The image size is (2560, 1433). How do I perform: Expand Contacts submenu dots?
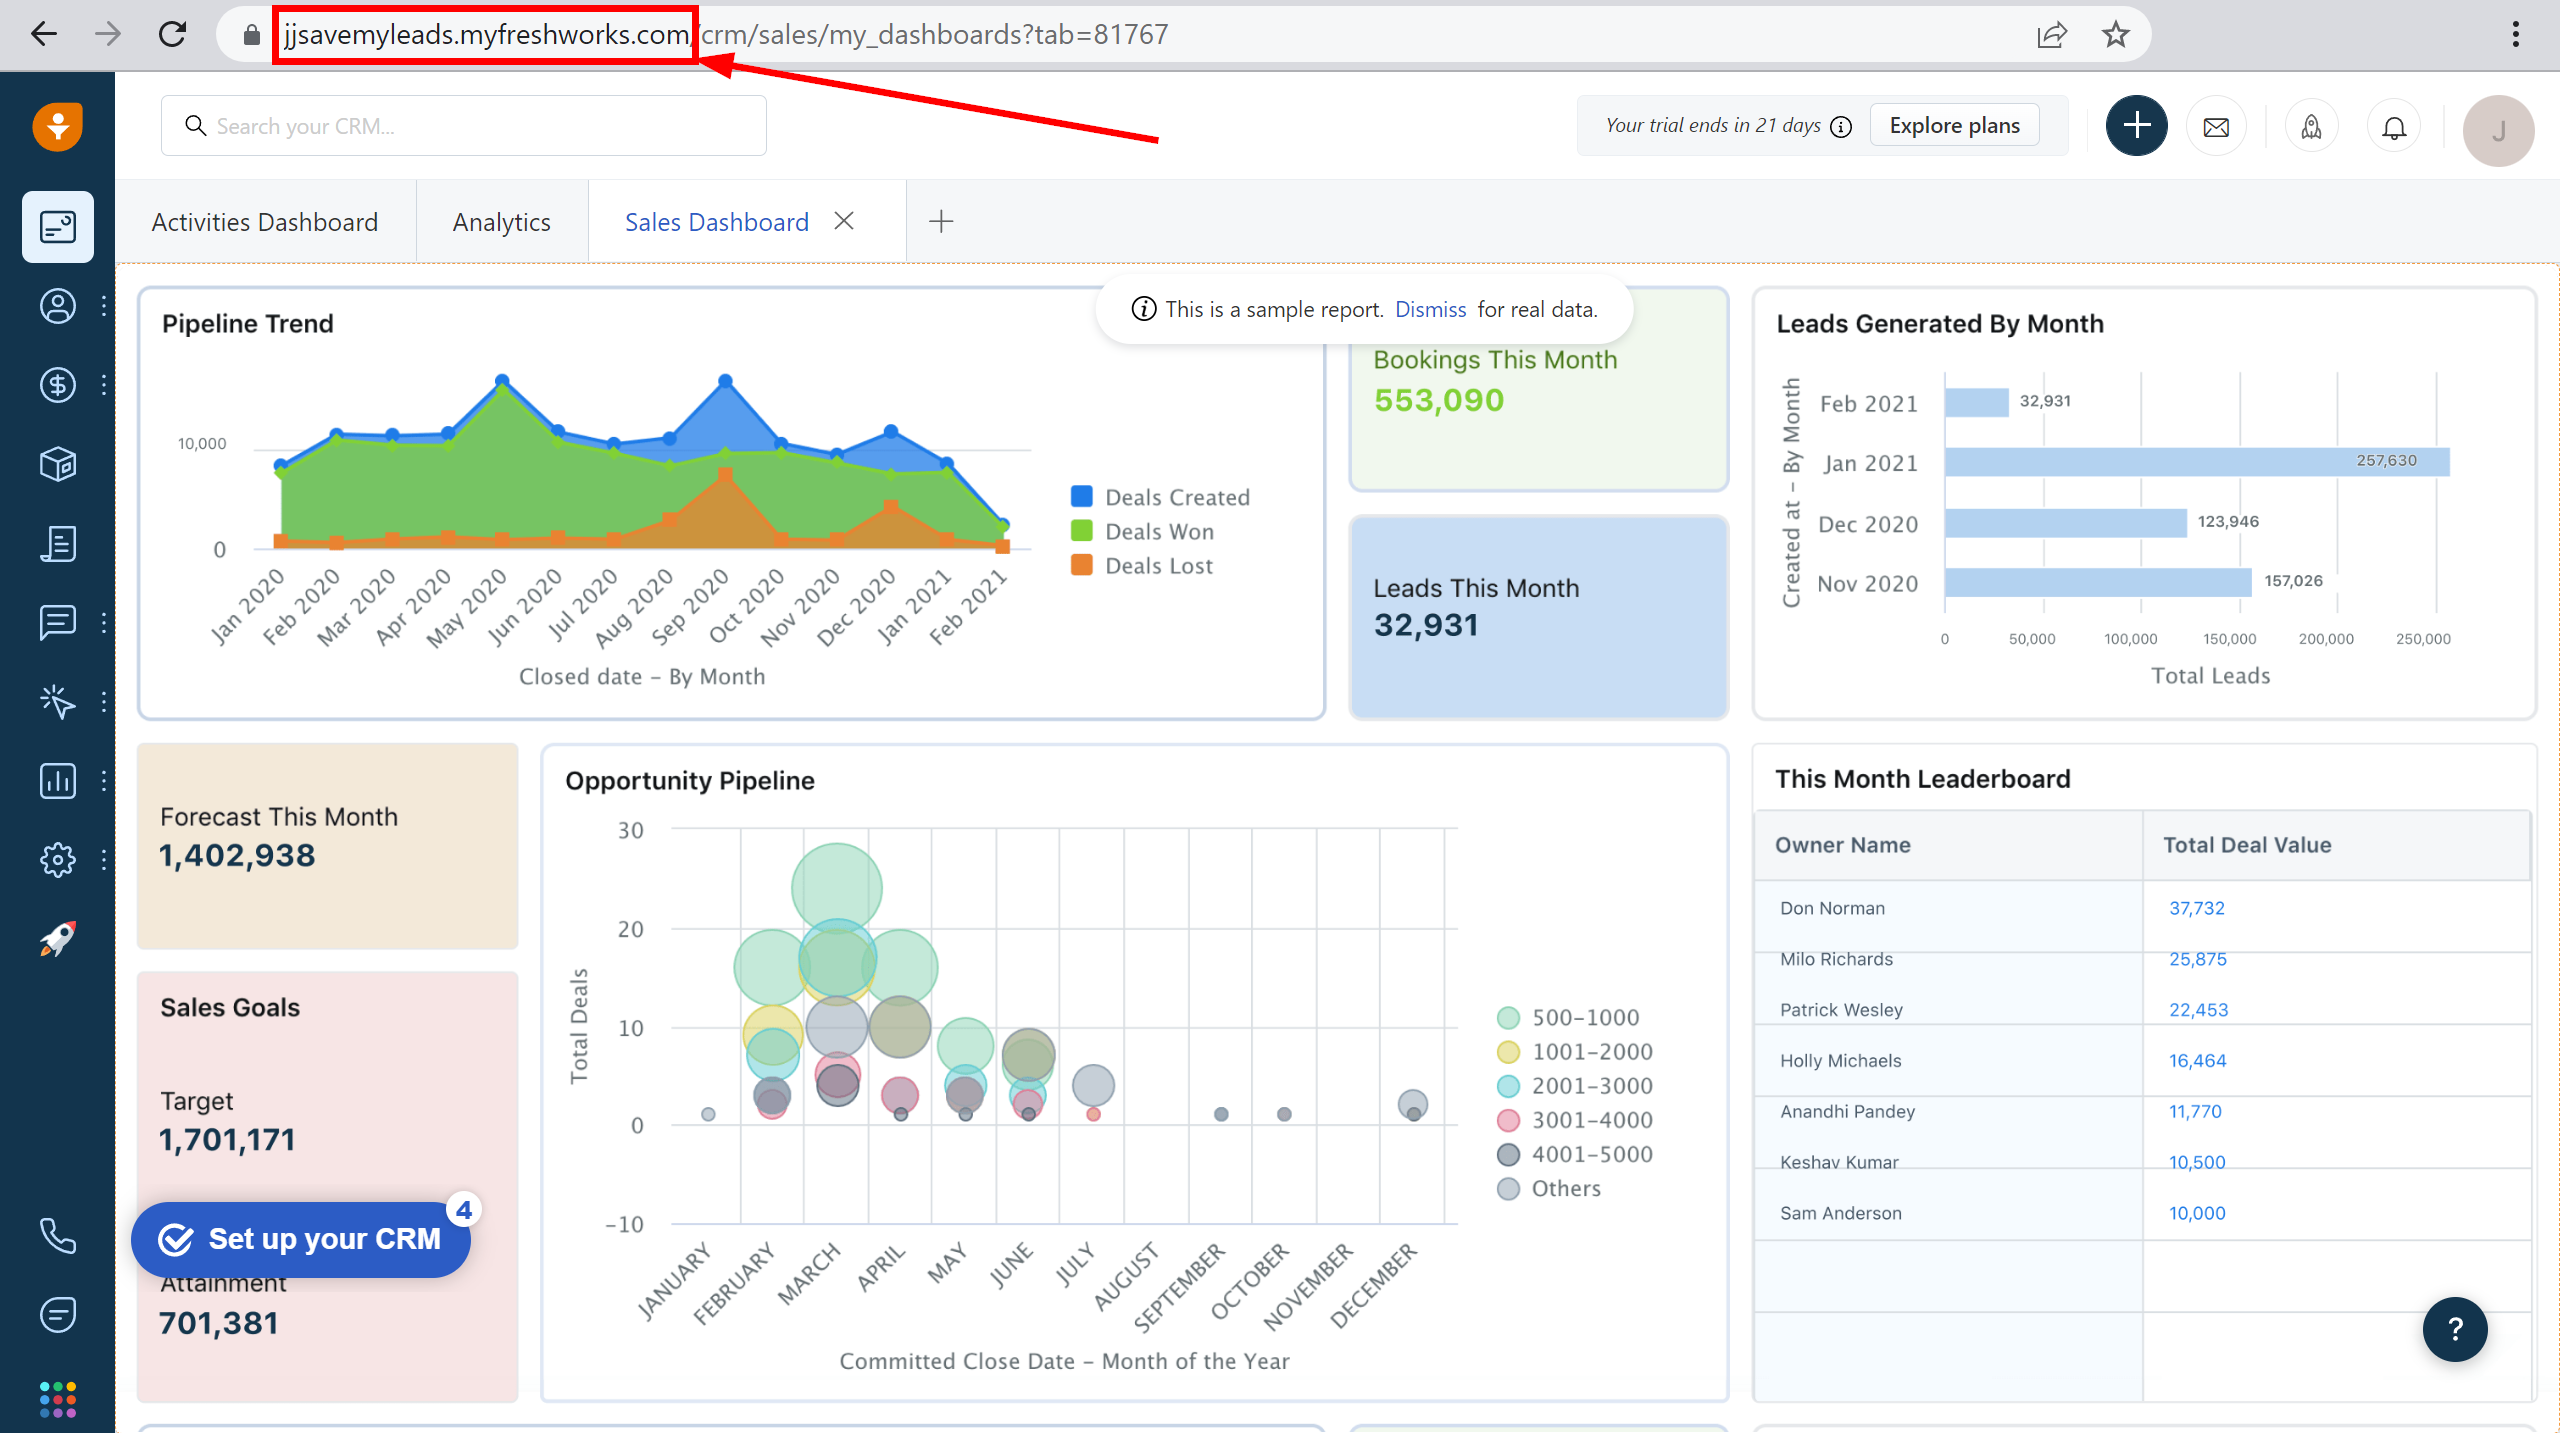click(104, 306)
